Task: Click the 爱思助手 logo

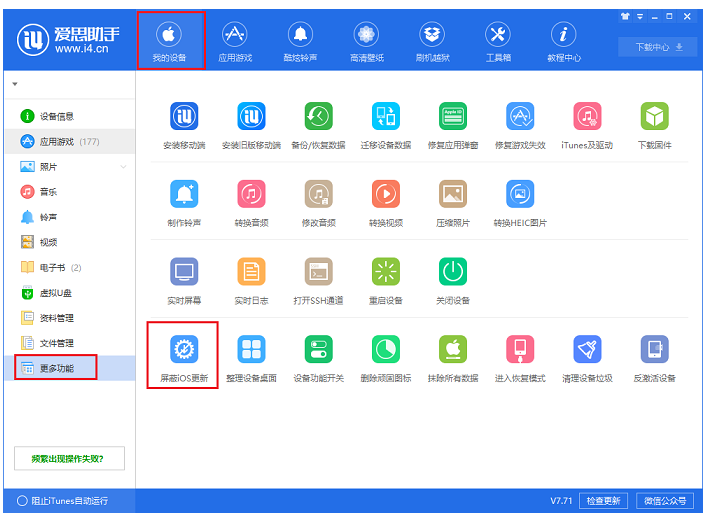Action: point(69,40)
